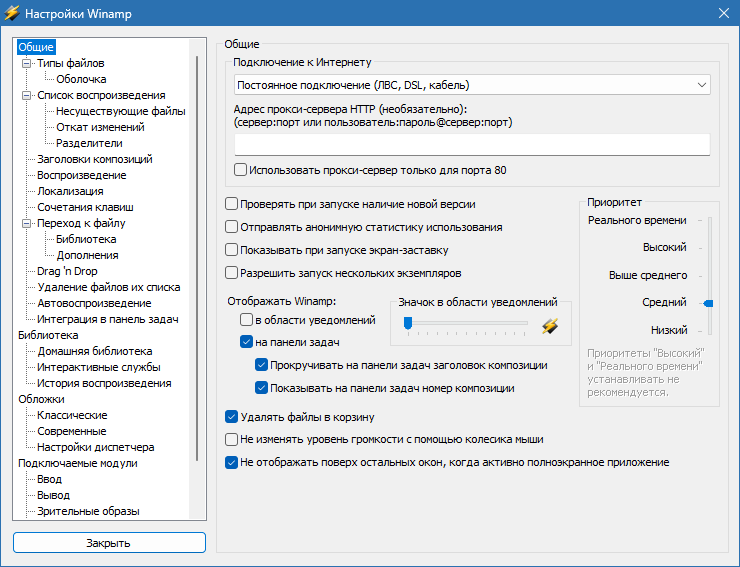The height and width of the screenshot is (567, 740).
Task: Close the Winamp settings window
Action: point(723,13)
